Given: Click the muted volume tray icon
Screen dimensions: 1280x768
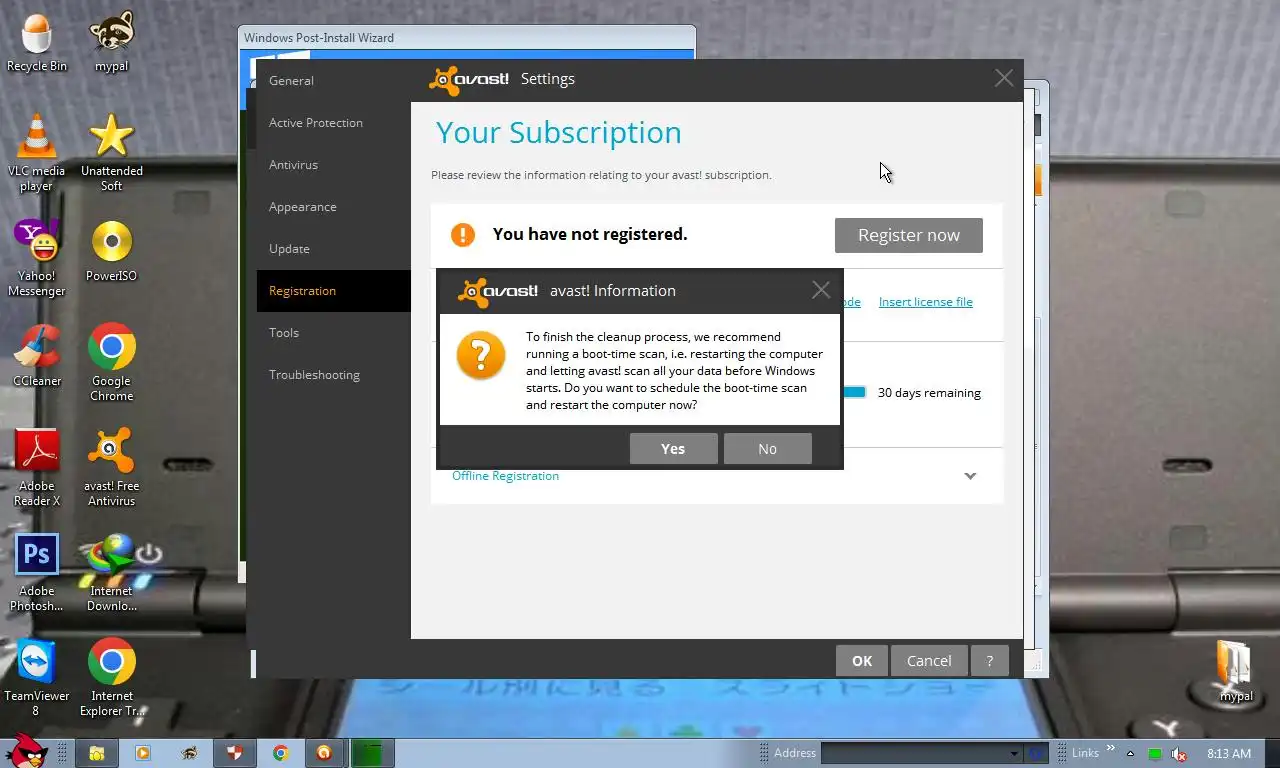Looking at the screenshot, I should 1179,754.
